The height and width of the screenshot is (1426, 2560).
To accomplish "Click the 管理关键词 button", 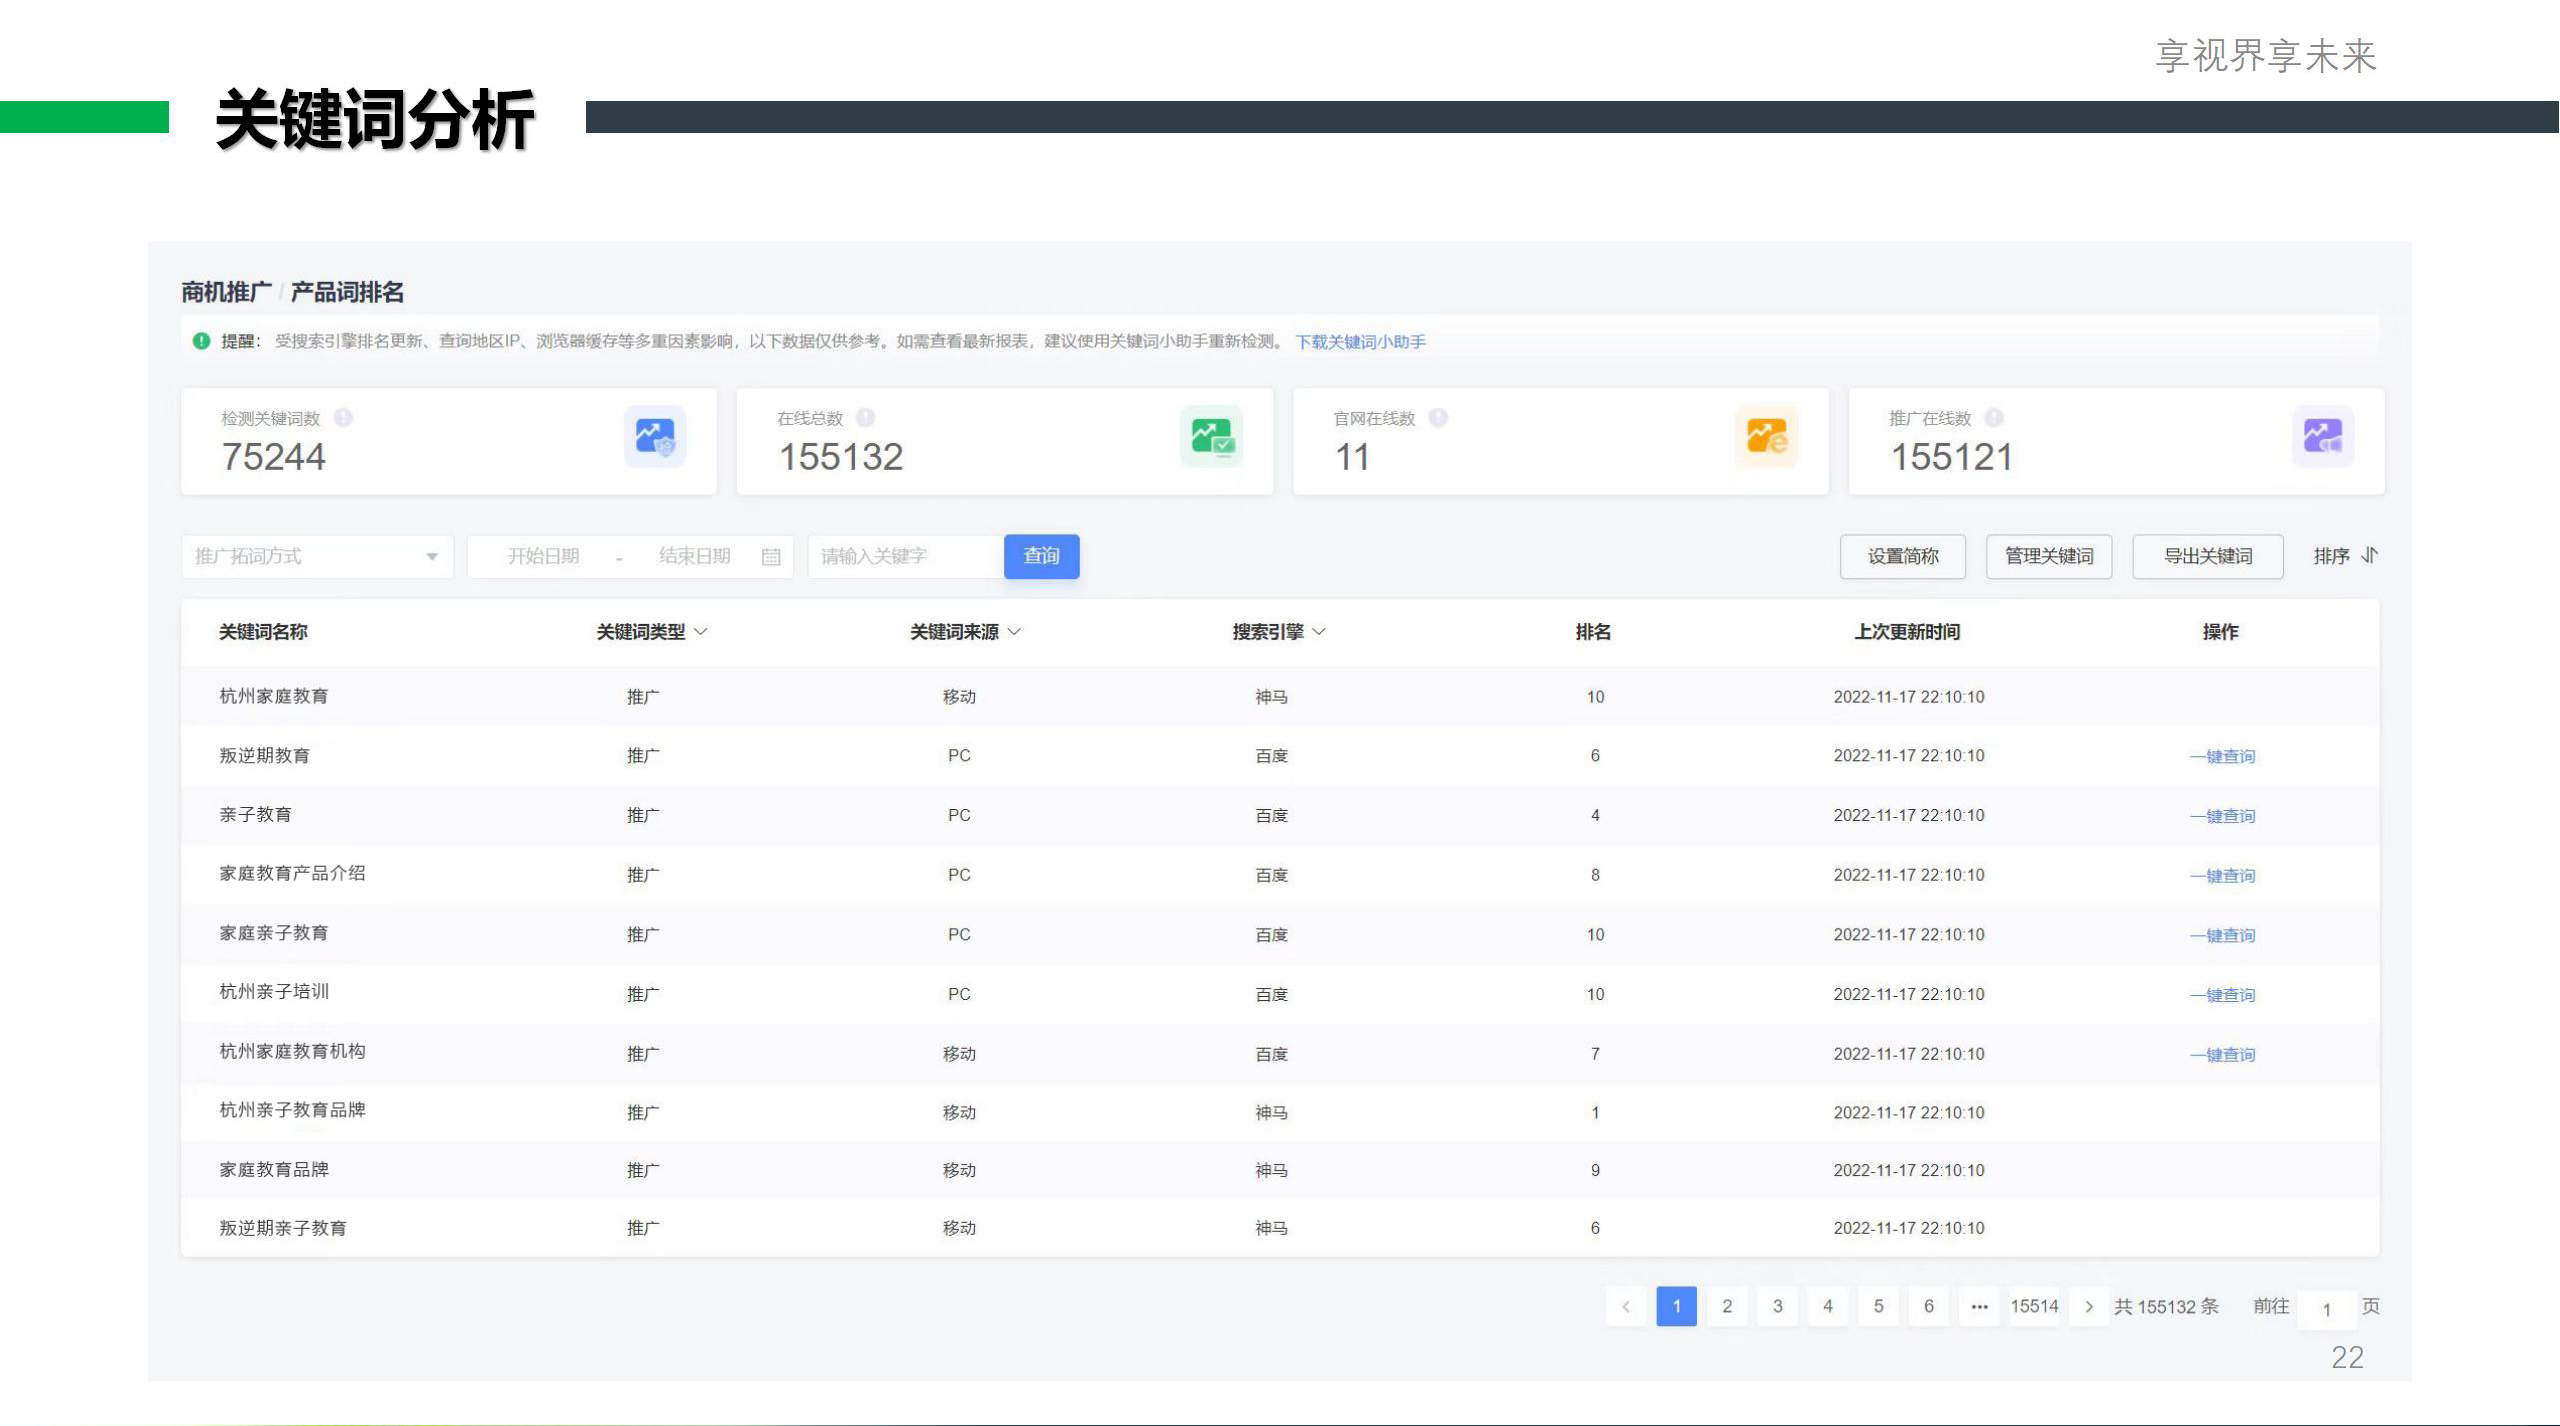I will [x=2049, y=556].
